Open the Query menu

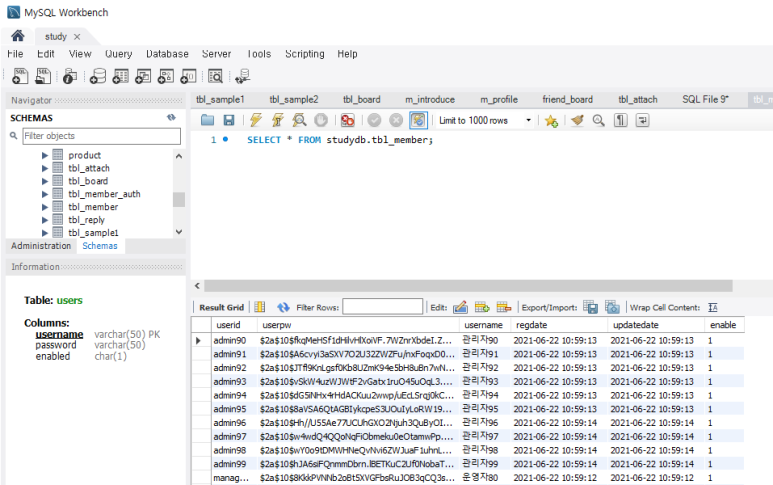click(118, 54)
